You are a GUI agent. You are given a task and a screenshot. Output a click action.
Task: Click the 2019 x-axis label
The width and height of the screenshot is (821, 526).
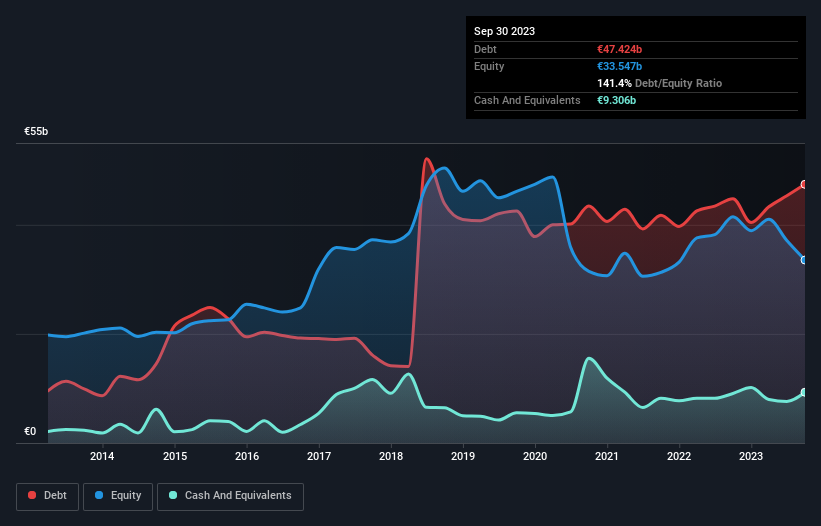463,456
